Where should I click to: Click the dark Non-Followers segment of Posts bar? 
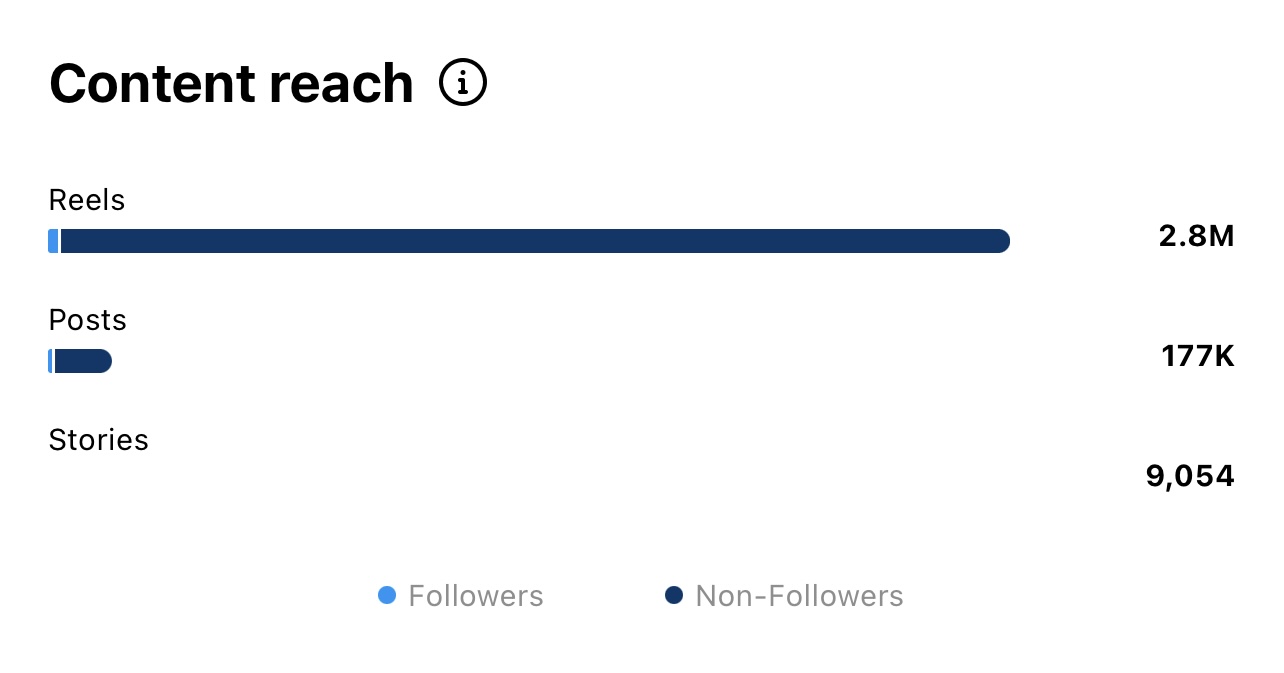pos(80,361)
